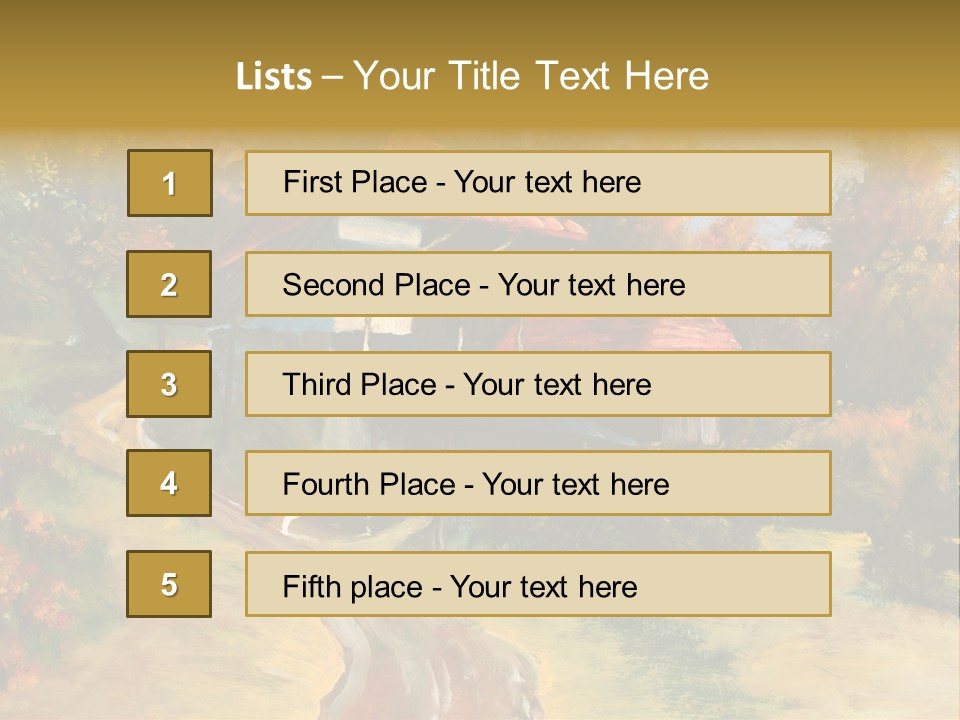Click the 'Second Place - Your text here' box

coord(538,284)
